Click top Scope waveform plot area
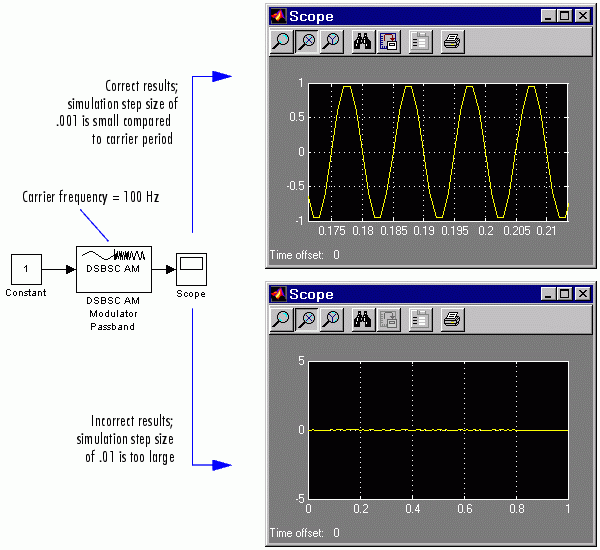The width and height of the screenshot is (600, 550). click(439, 152)
